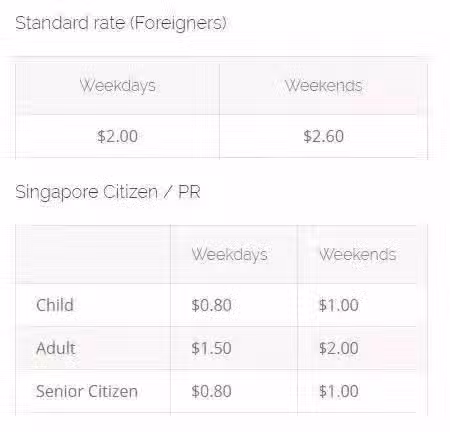Click Senior Citizen weekend price $1.00
This screenshot has height=432, width=450.
click(339, 391)
